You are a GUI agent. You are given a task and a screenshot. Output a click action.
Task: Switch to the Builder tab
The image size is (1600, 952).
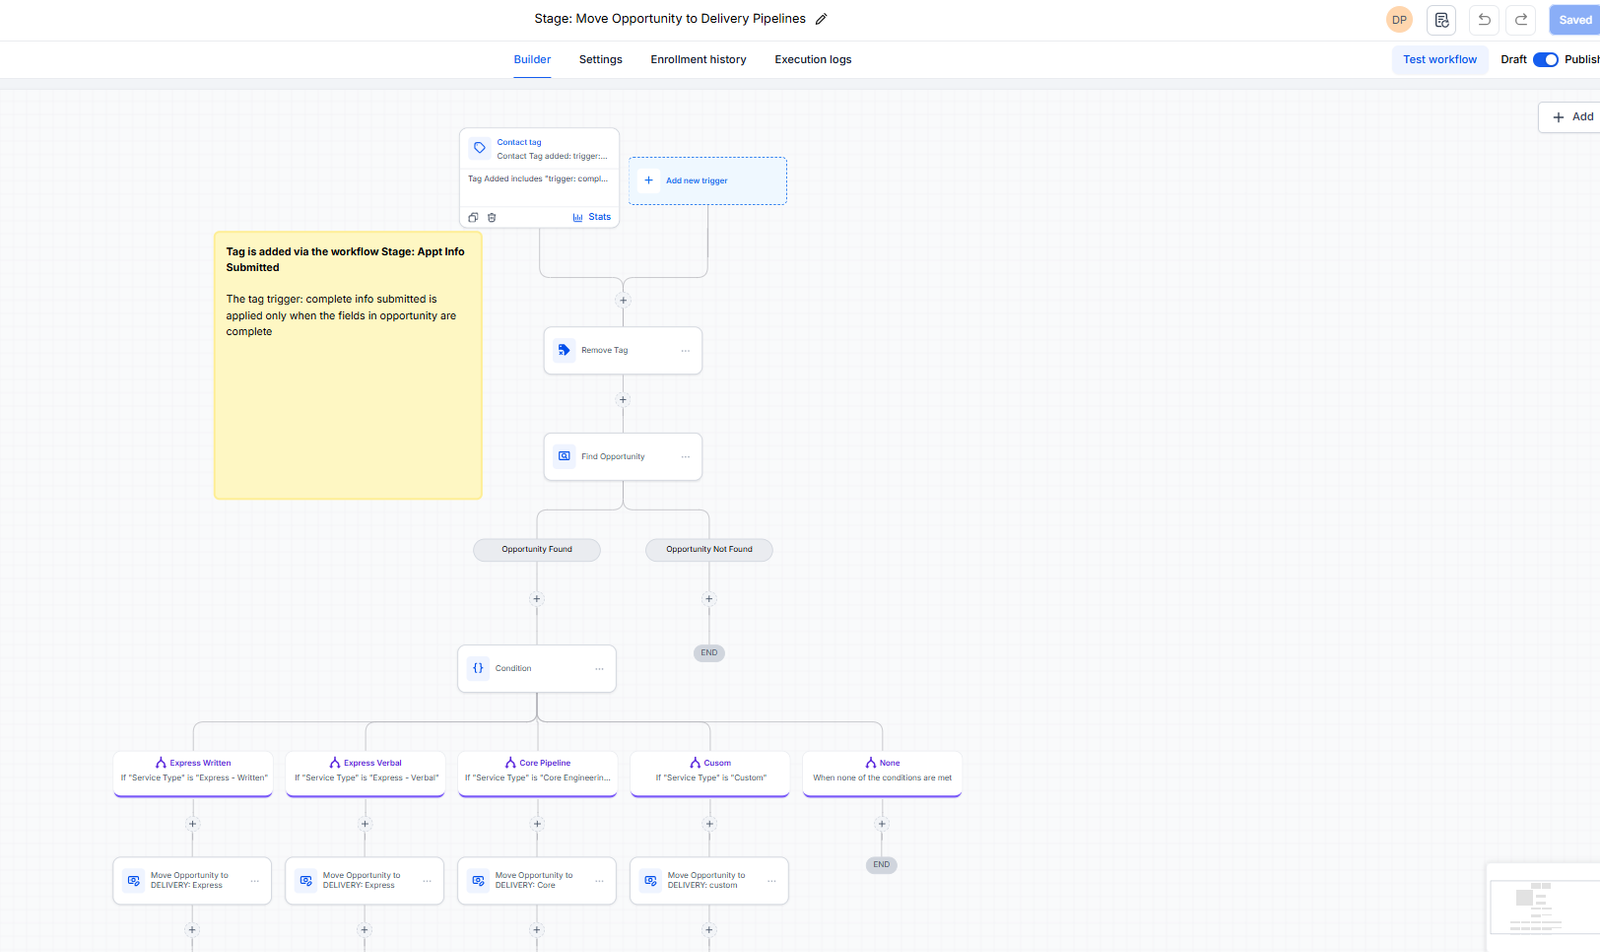tap(532, 60)
